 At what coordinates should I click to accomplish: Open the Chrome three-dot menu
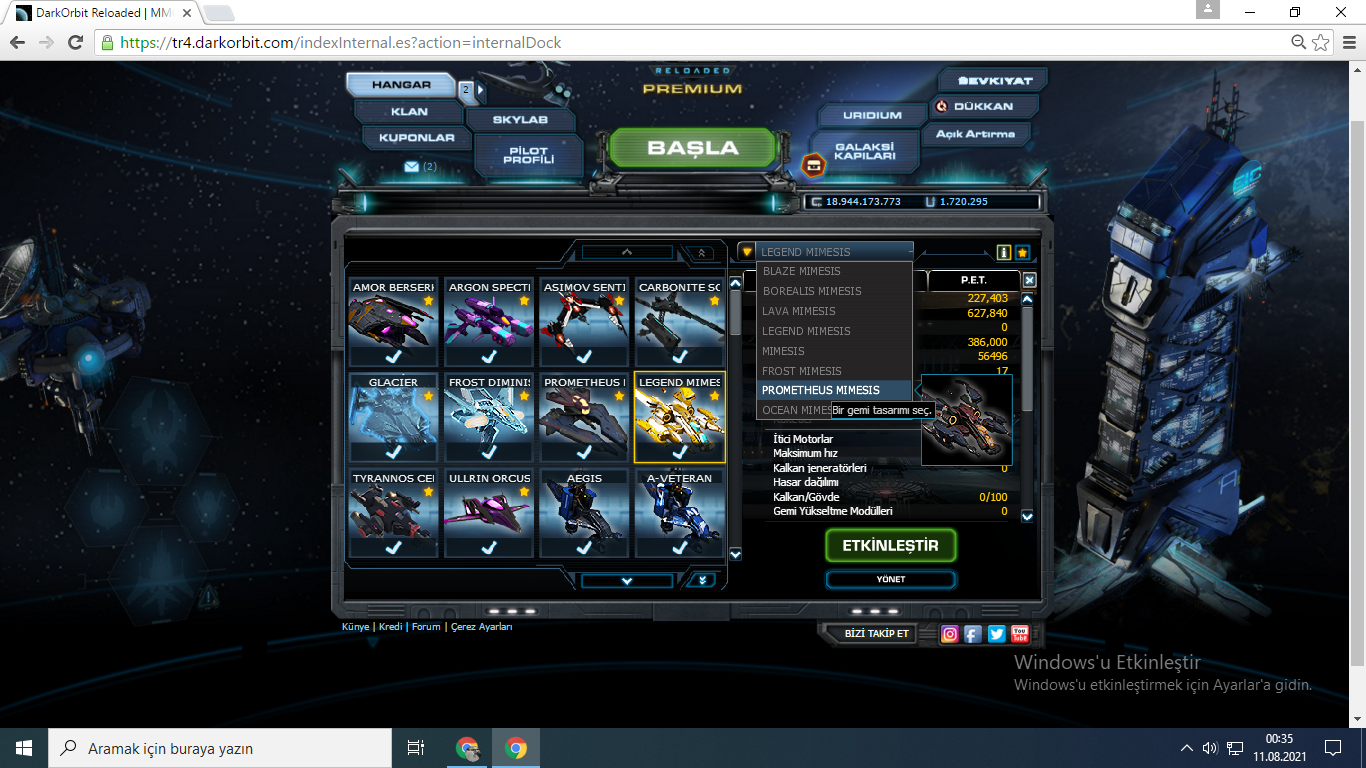pyautogui.click(x=1348, y=43)
